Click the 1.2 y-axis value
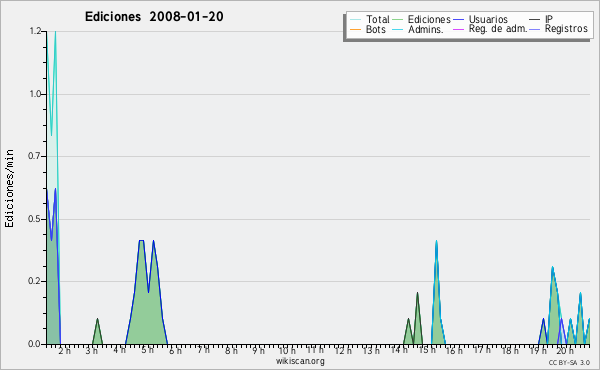Screen dimensions: 600x370 35,31
